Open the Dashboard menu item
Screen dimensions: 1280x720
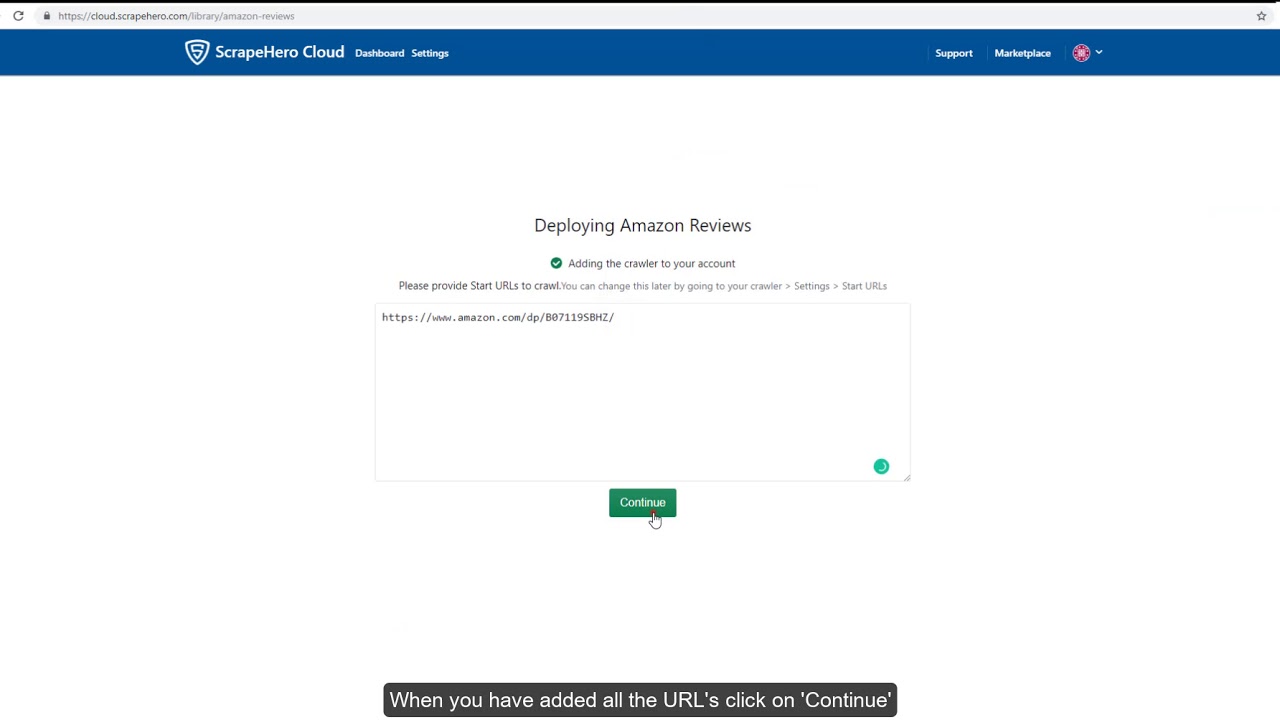click(x=380, y=53)
